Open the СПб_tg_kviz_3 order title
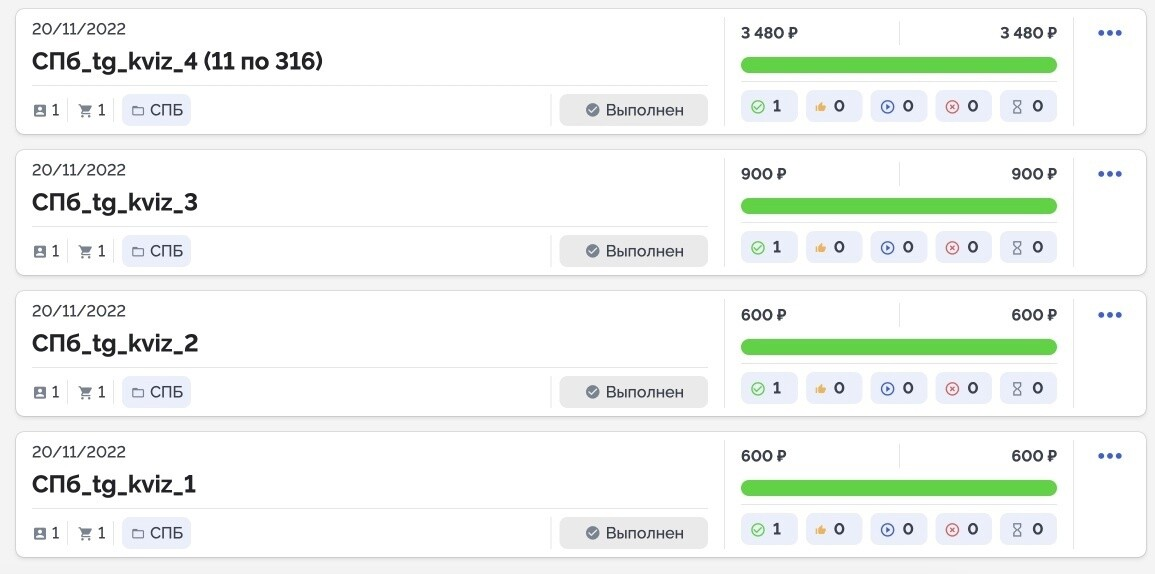Image resolution: width=1155 pixels, height=574 pixels. (115, 203)
